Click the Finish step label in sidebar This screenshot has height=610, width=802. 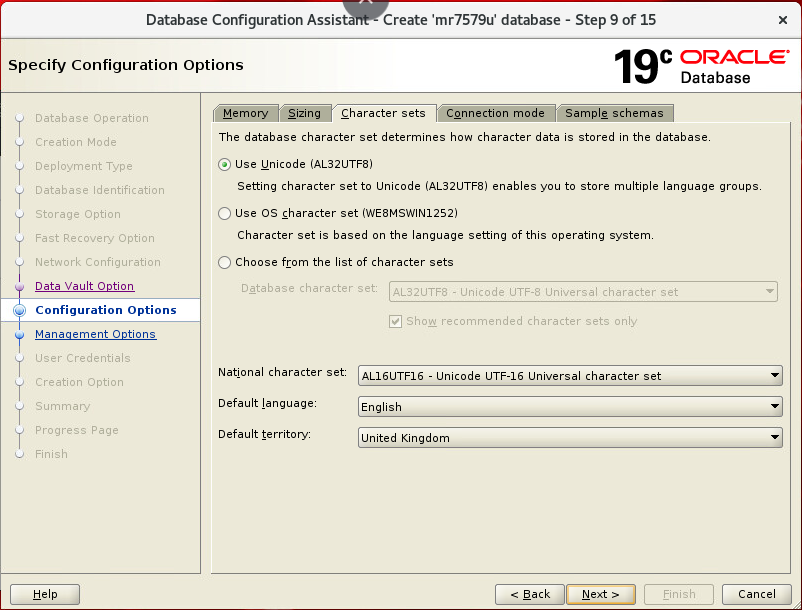click(x=51, y=454)
